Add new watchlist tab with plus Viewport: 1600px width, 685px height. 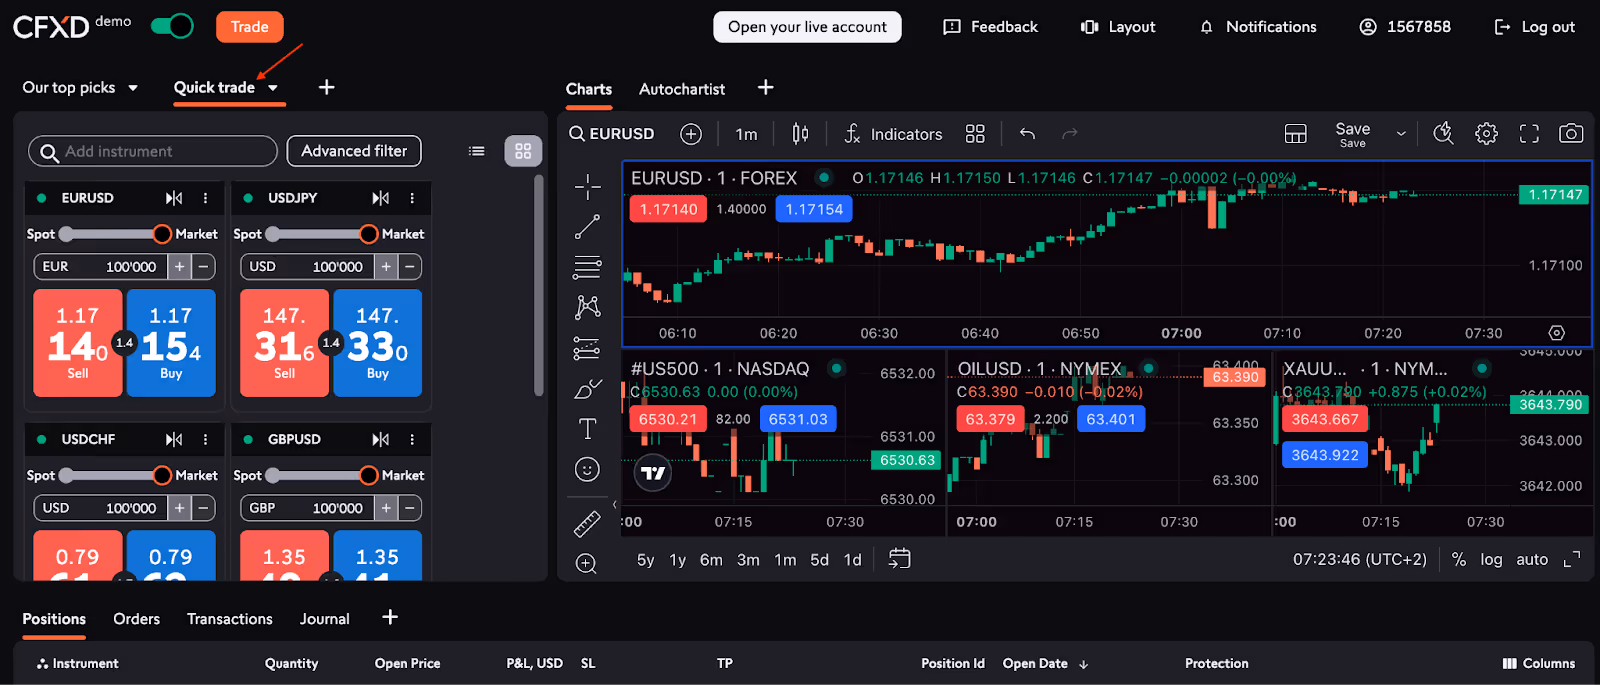point(326,87)
